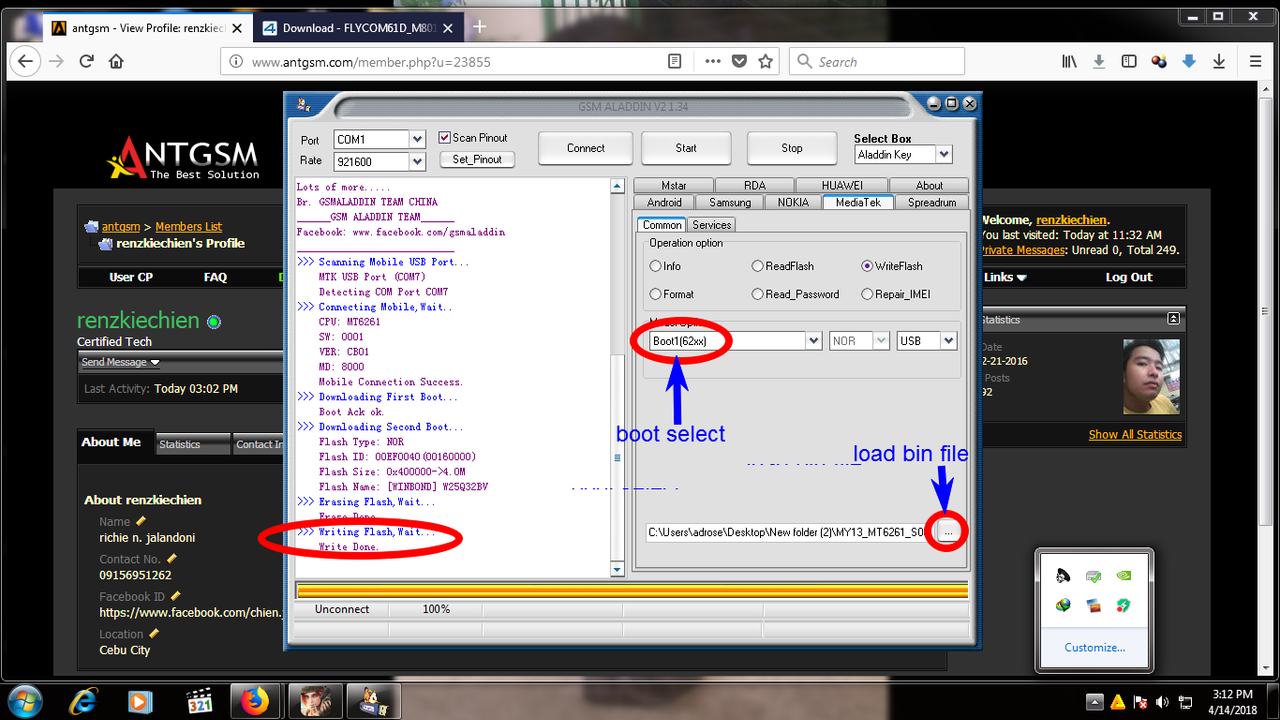Open the Firefox Library icon
The width and height of the screenshot is (1280, 720).
1069,61
